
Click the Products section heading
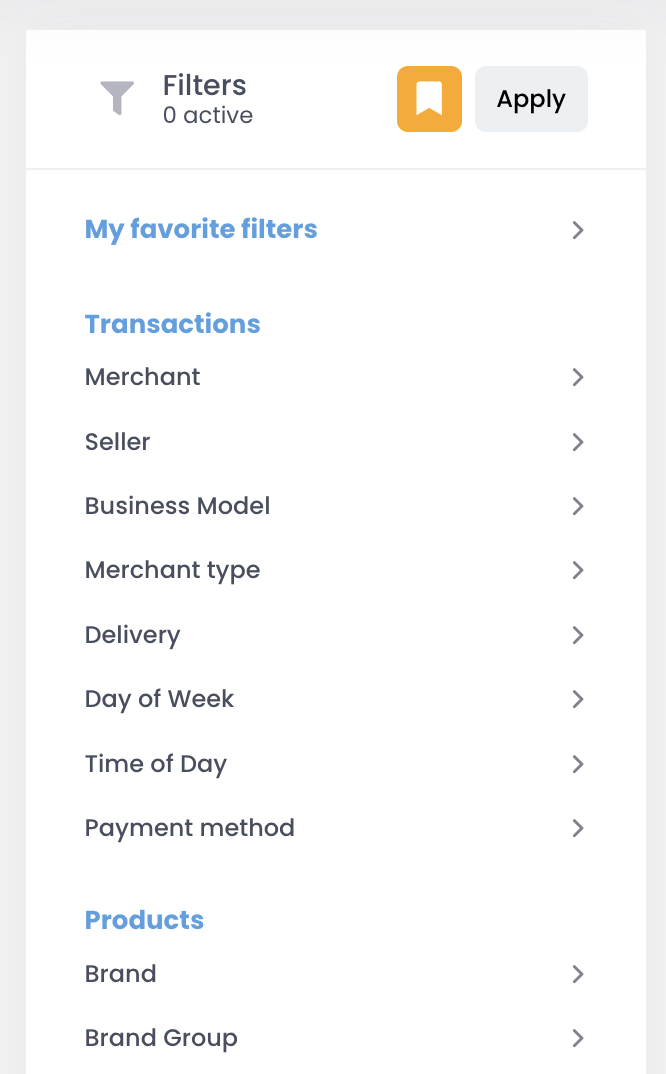click(145, 920)
